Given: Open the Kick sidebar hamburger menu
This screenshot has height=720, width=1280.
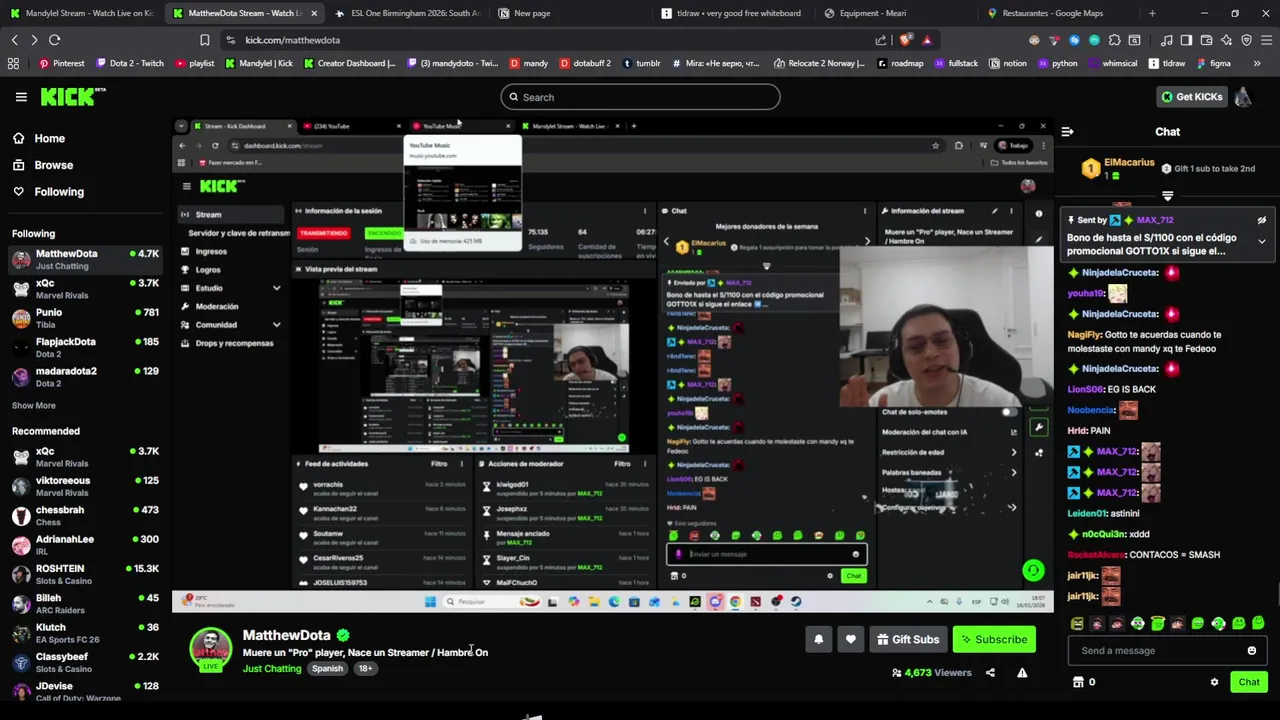Looking at the screenshot, I should pyautogui.click(x=21, y=97).
